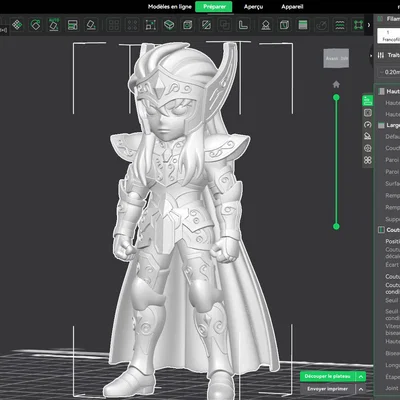Select the four-circle side tab icon

pos(368,160)
